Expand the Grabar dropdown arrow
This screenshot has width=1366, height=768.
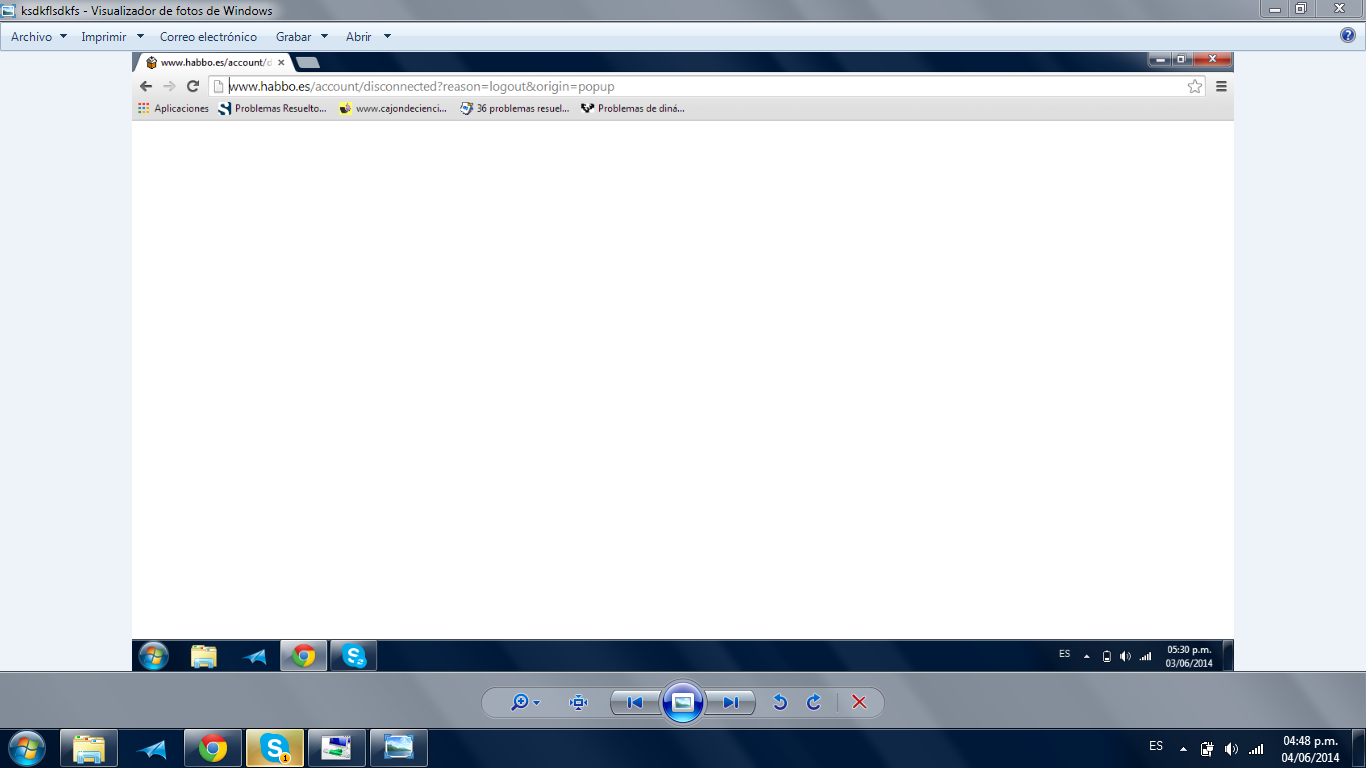coord(324,37)
